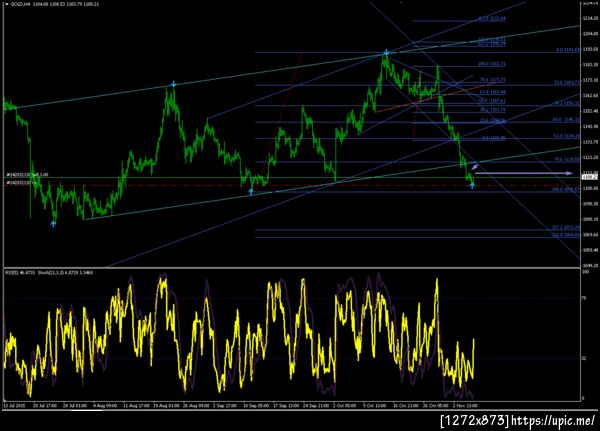The image size is (600, 431).
Task: Click time axis label 20 Jul 17:00
Action: (45, 405)
